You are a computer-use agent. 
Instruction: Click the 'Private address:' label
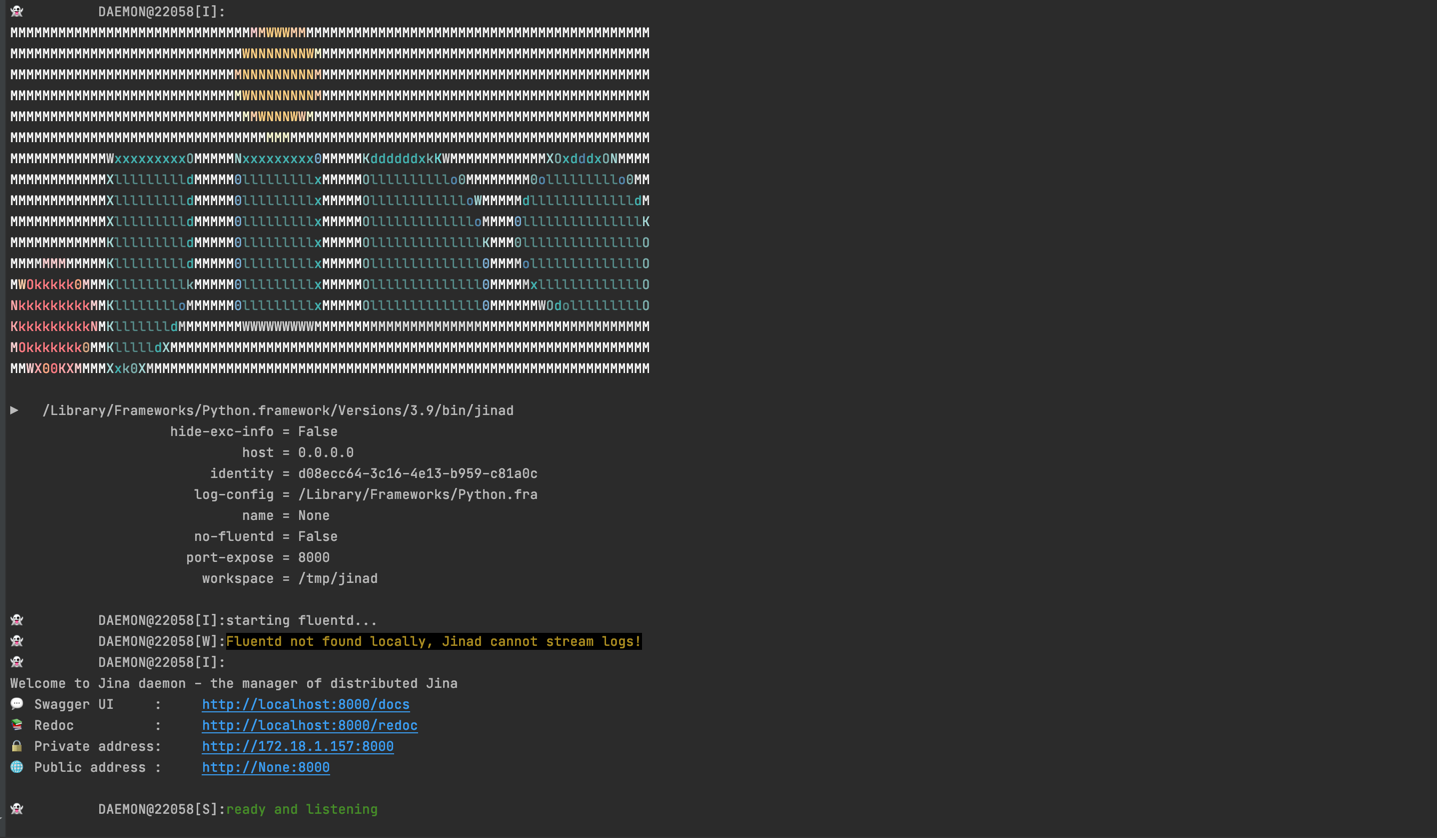(98, 747)
